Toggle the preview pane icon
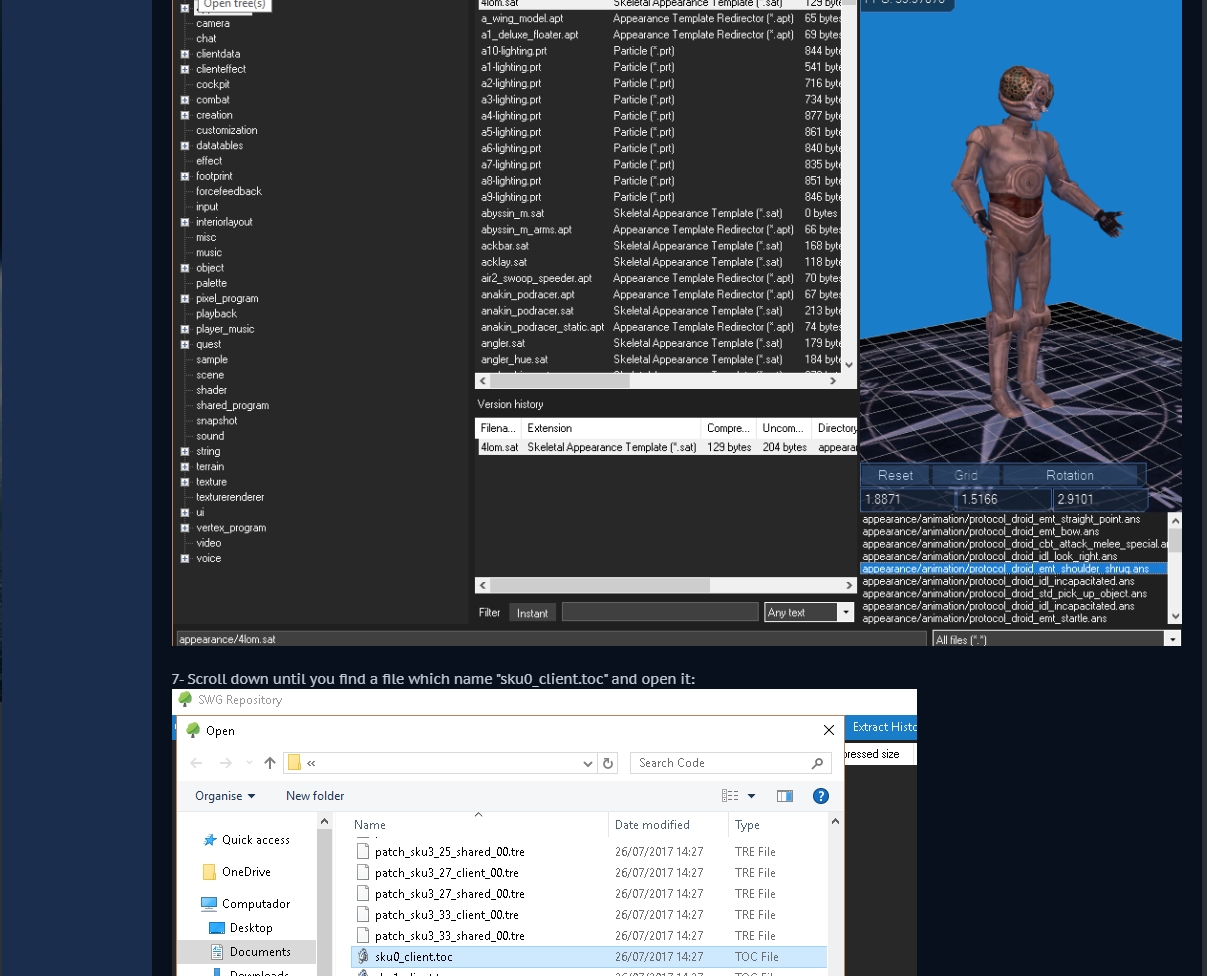The height and width of the screenshot is (976, 1207). pos(785,796)
